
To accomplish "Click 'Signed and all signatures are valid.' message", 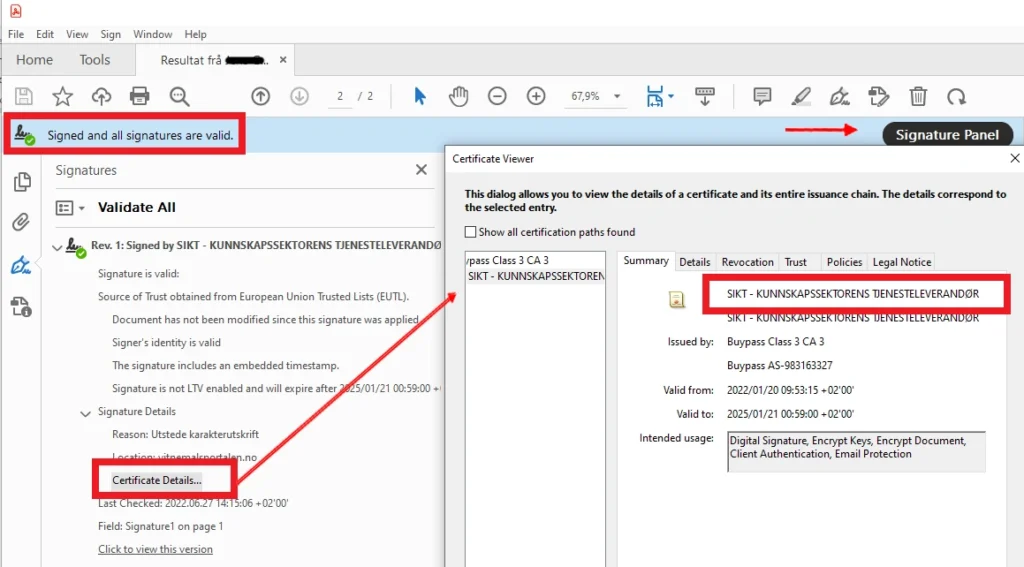I will [140, 135].
